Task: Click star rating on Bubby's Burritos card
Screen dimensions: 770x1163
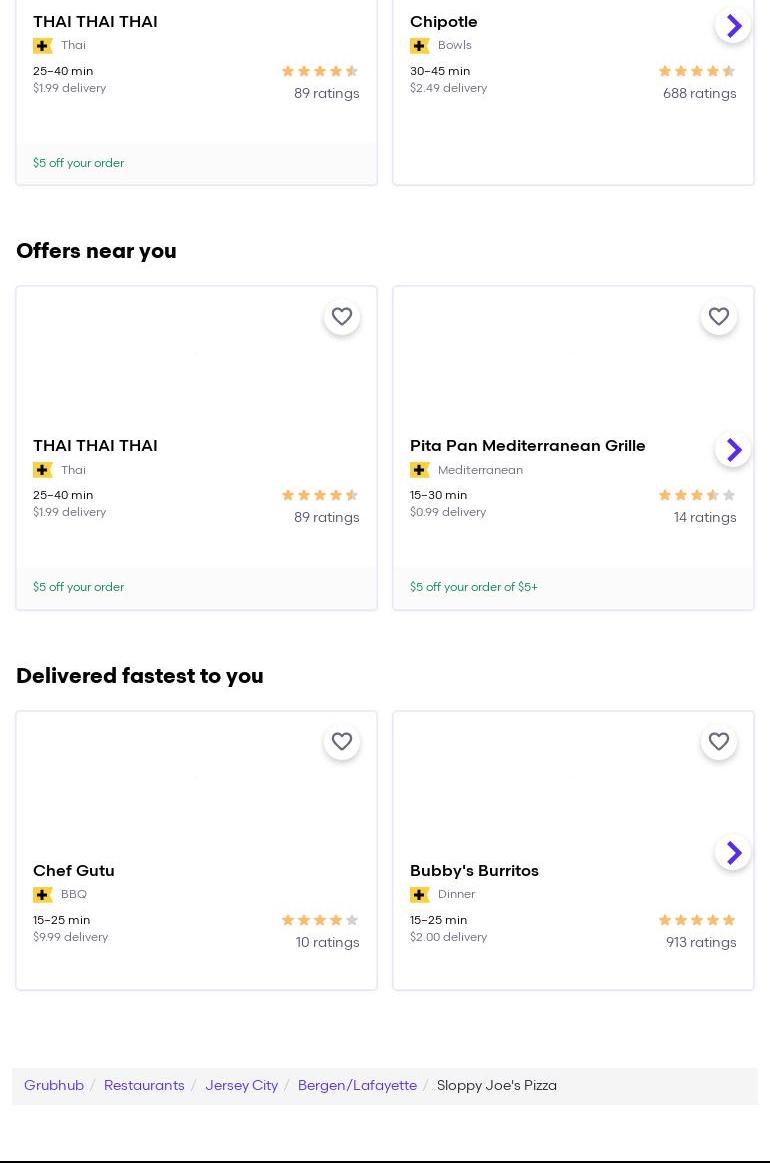Action: tap(697, 920)
